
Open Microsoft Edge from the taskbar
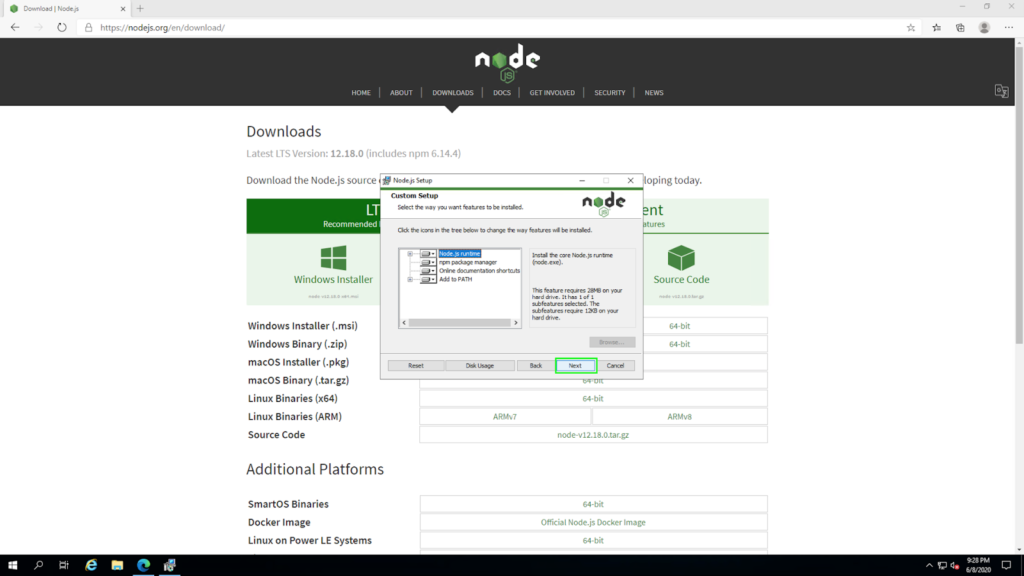(143, 565)
